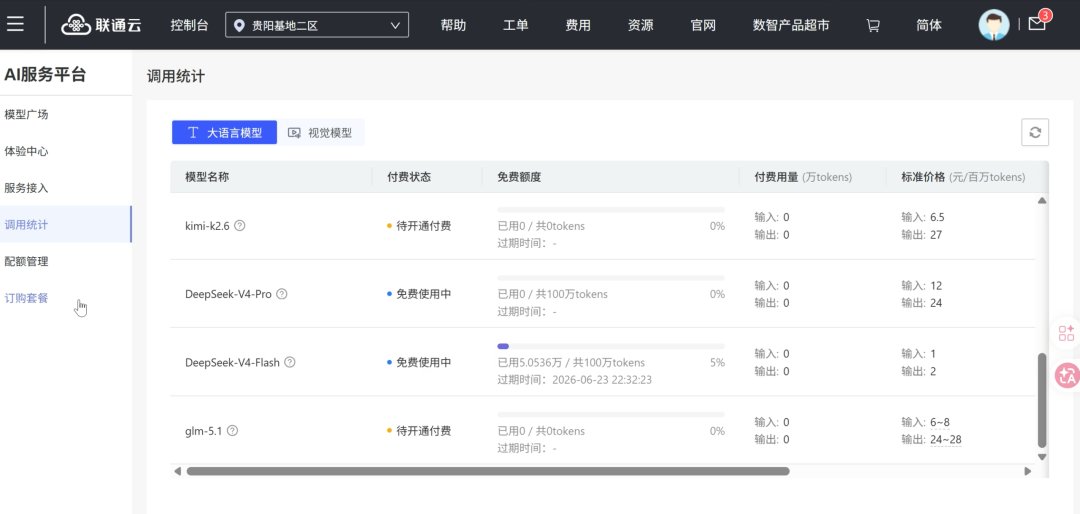Viewport: 1080px width, 514px height.
Task: Open 帮助 in the top navigation
Action: click(x=453, y=25)
